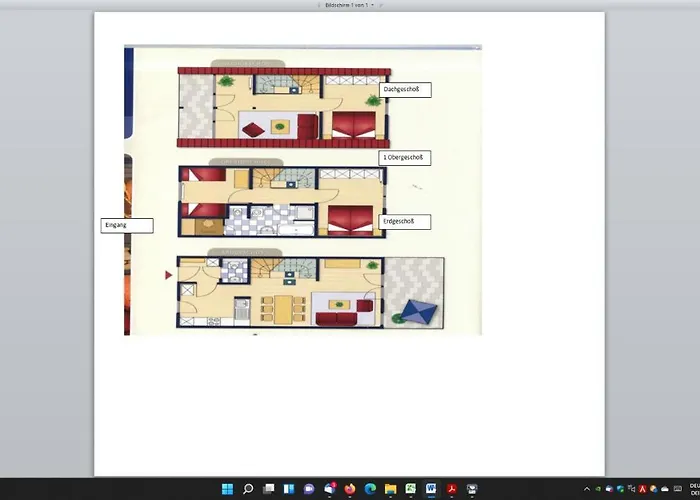Open the Widgets panel icon
Screen dimensions: 700x500
coord(289,490)
